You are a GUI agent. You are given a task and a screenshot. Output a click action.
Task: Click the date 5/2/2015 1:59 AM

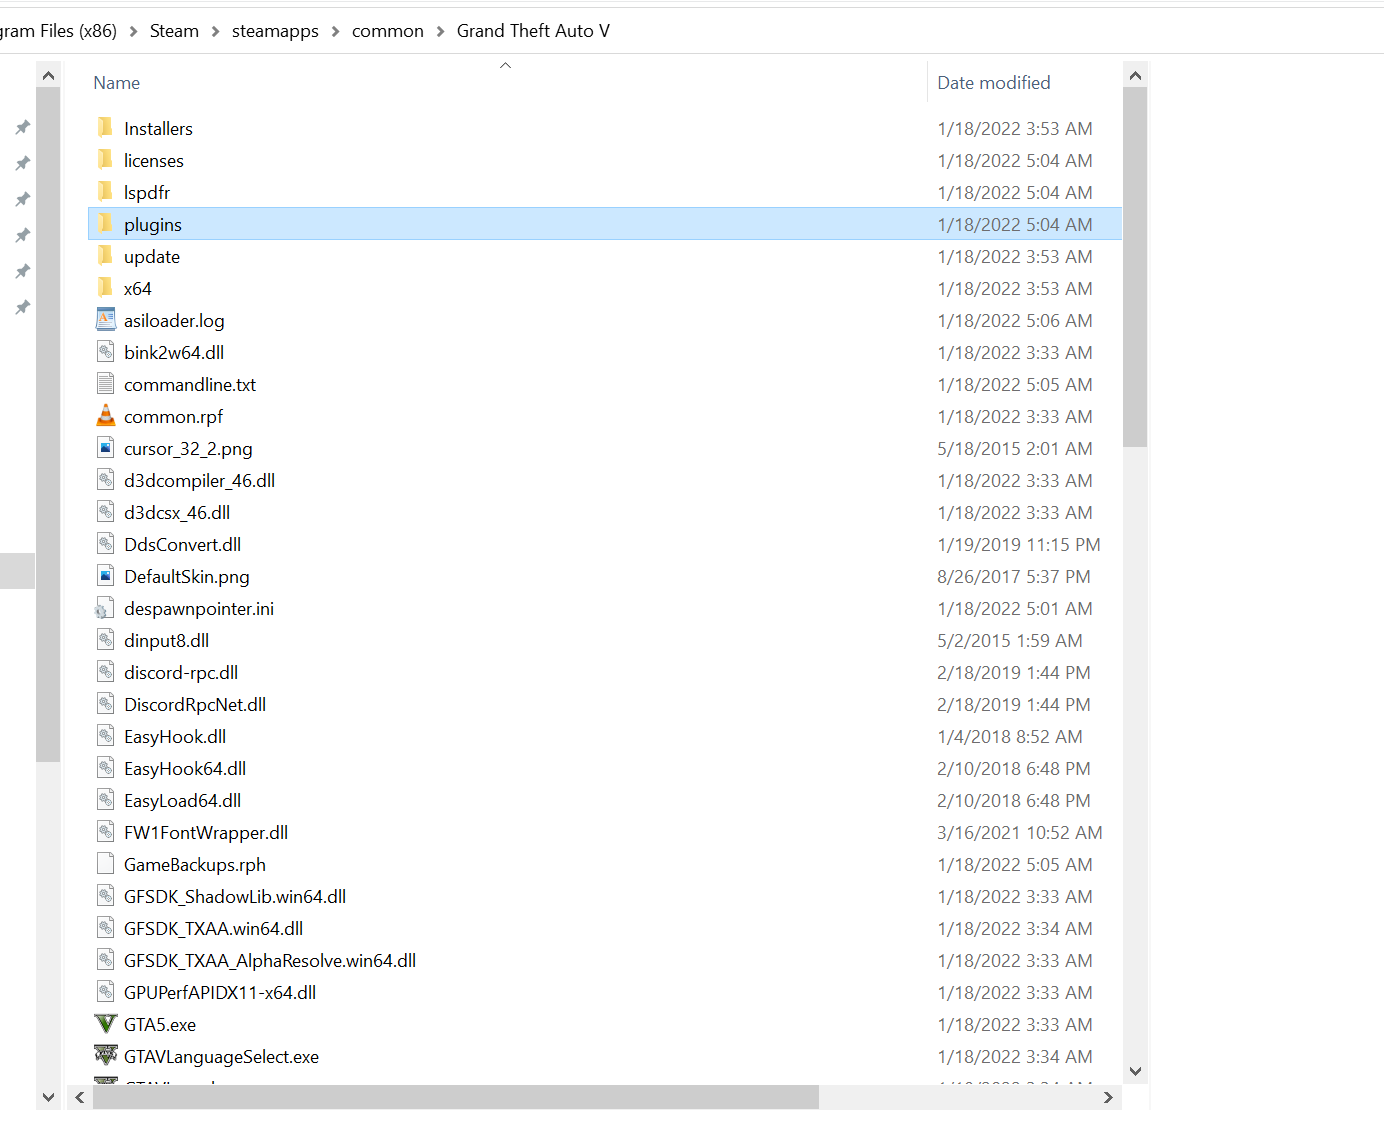1010,640
